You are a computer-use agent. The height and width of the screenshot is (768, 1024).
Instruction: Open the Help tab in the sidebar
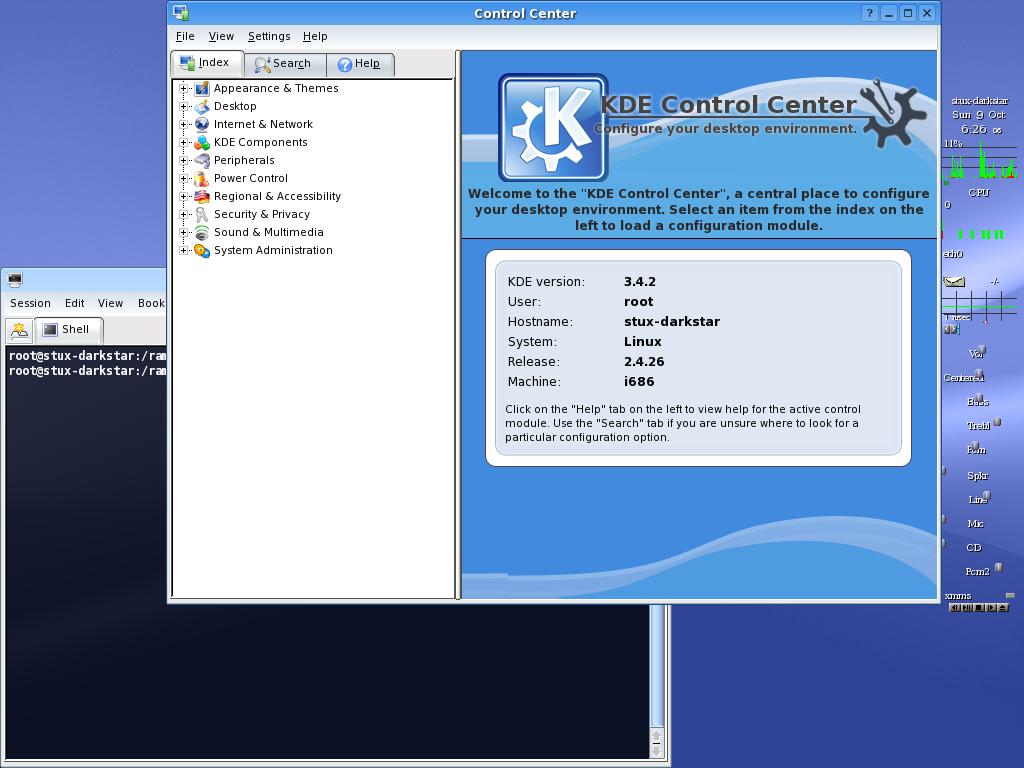pyautogui.click(x=360, y=64)
